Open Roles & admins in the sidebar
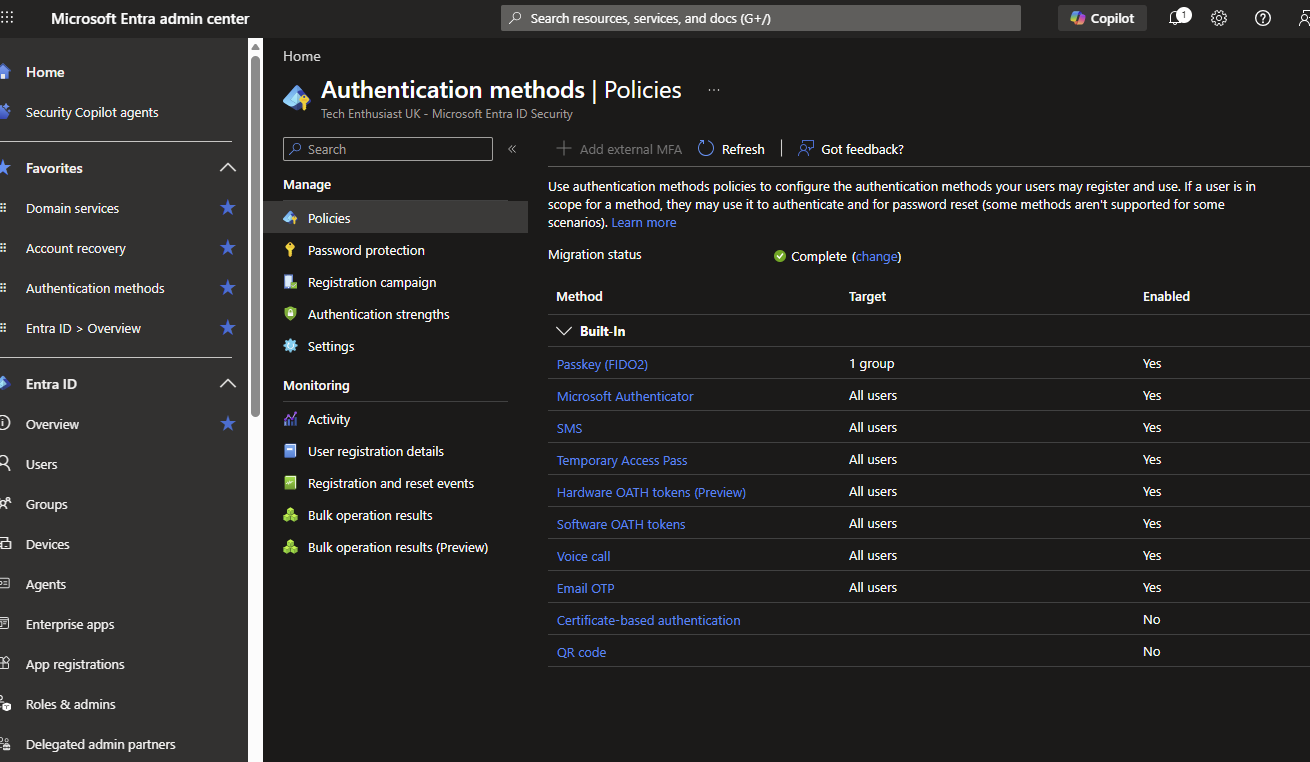 pos(70,704)
